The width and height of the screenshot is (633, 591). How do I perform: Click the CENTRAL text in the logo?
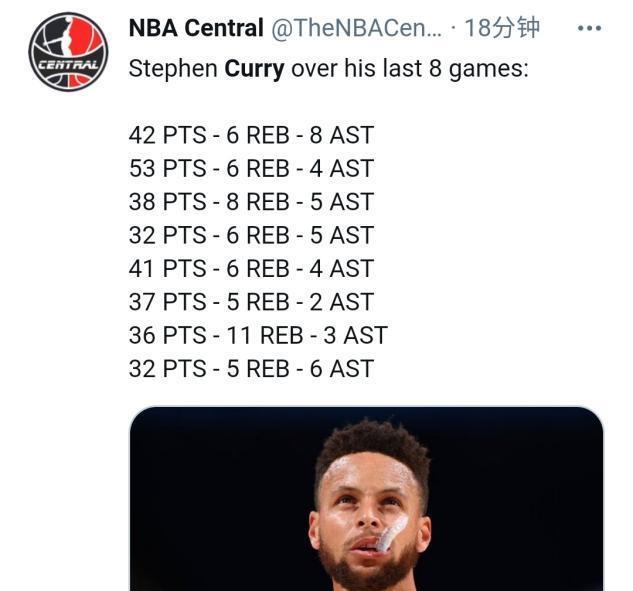coord(68,65)
